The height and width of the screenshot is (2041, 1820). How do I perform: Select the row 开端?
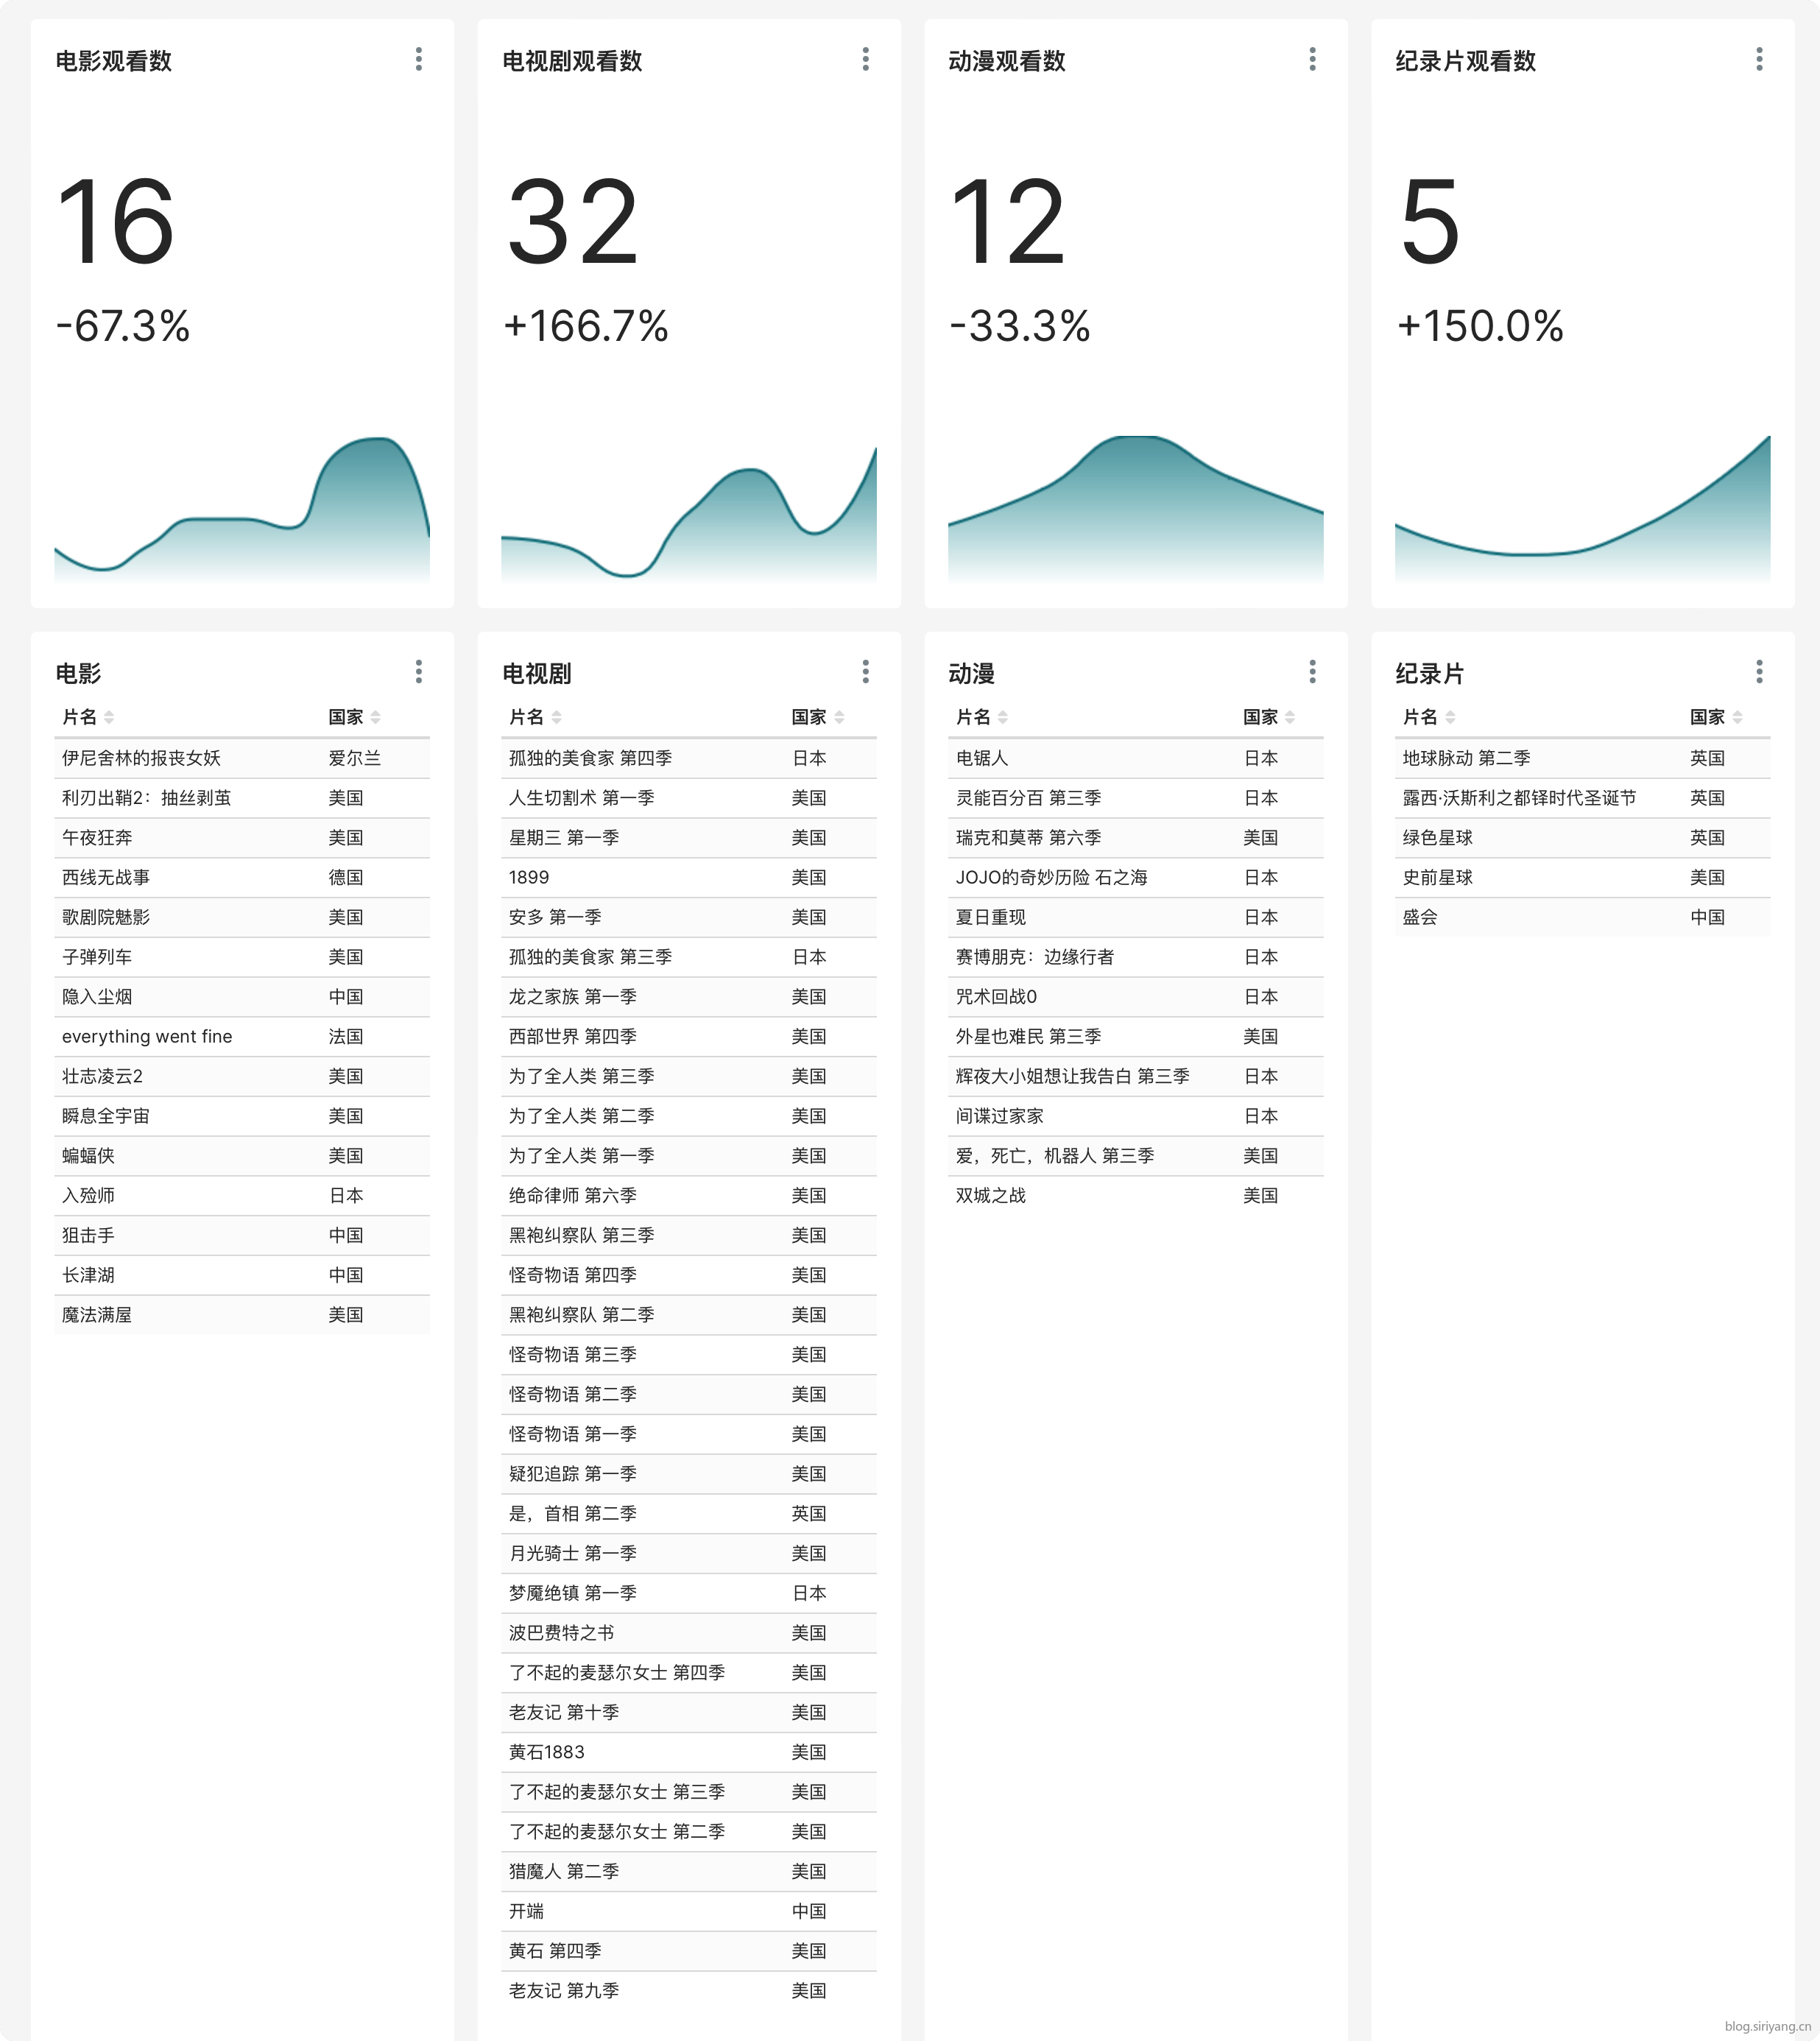tap(689, 1911)
